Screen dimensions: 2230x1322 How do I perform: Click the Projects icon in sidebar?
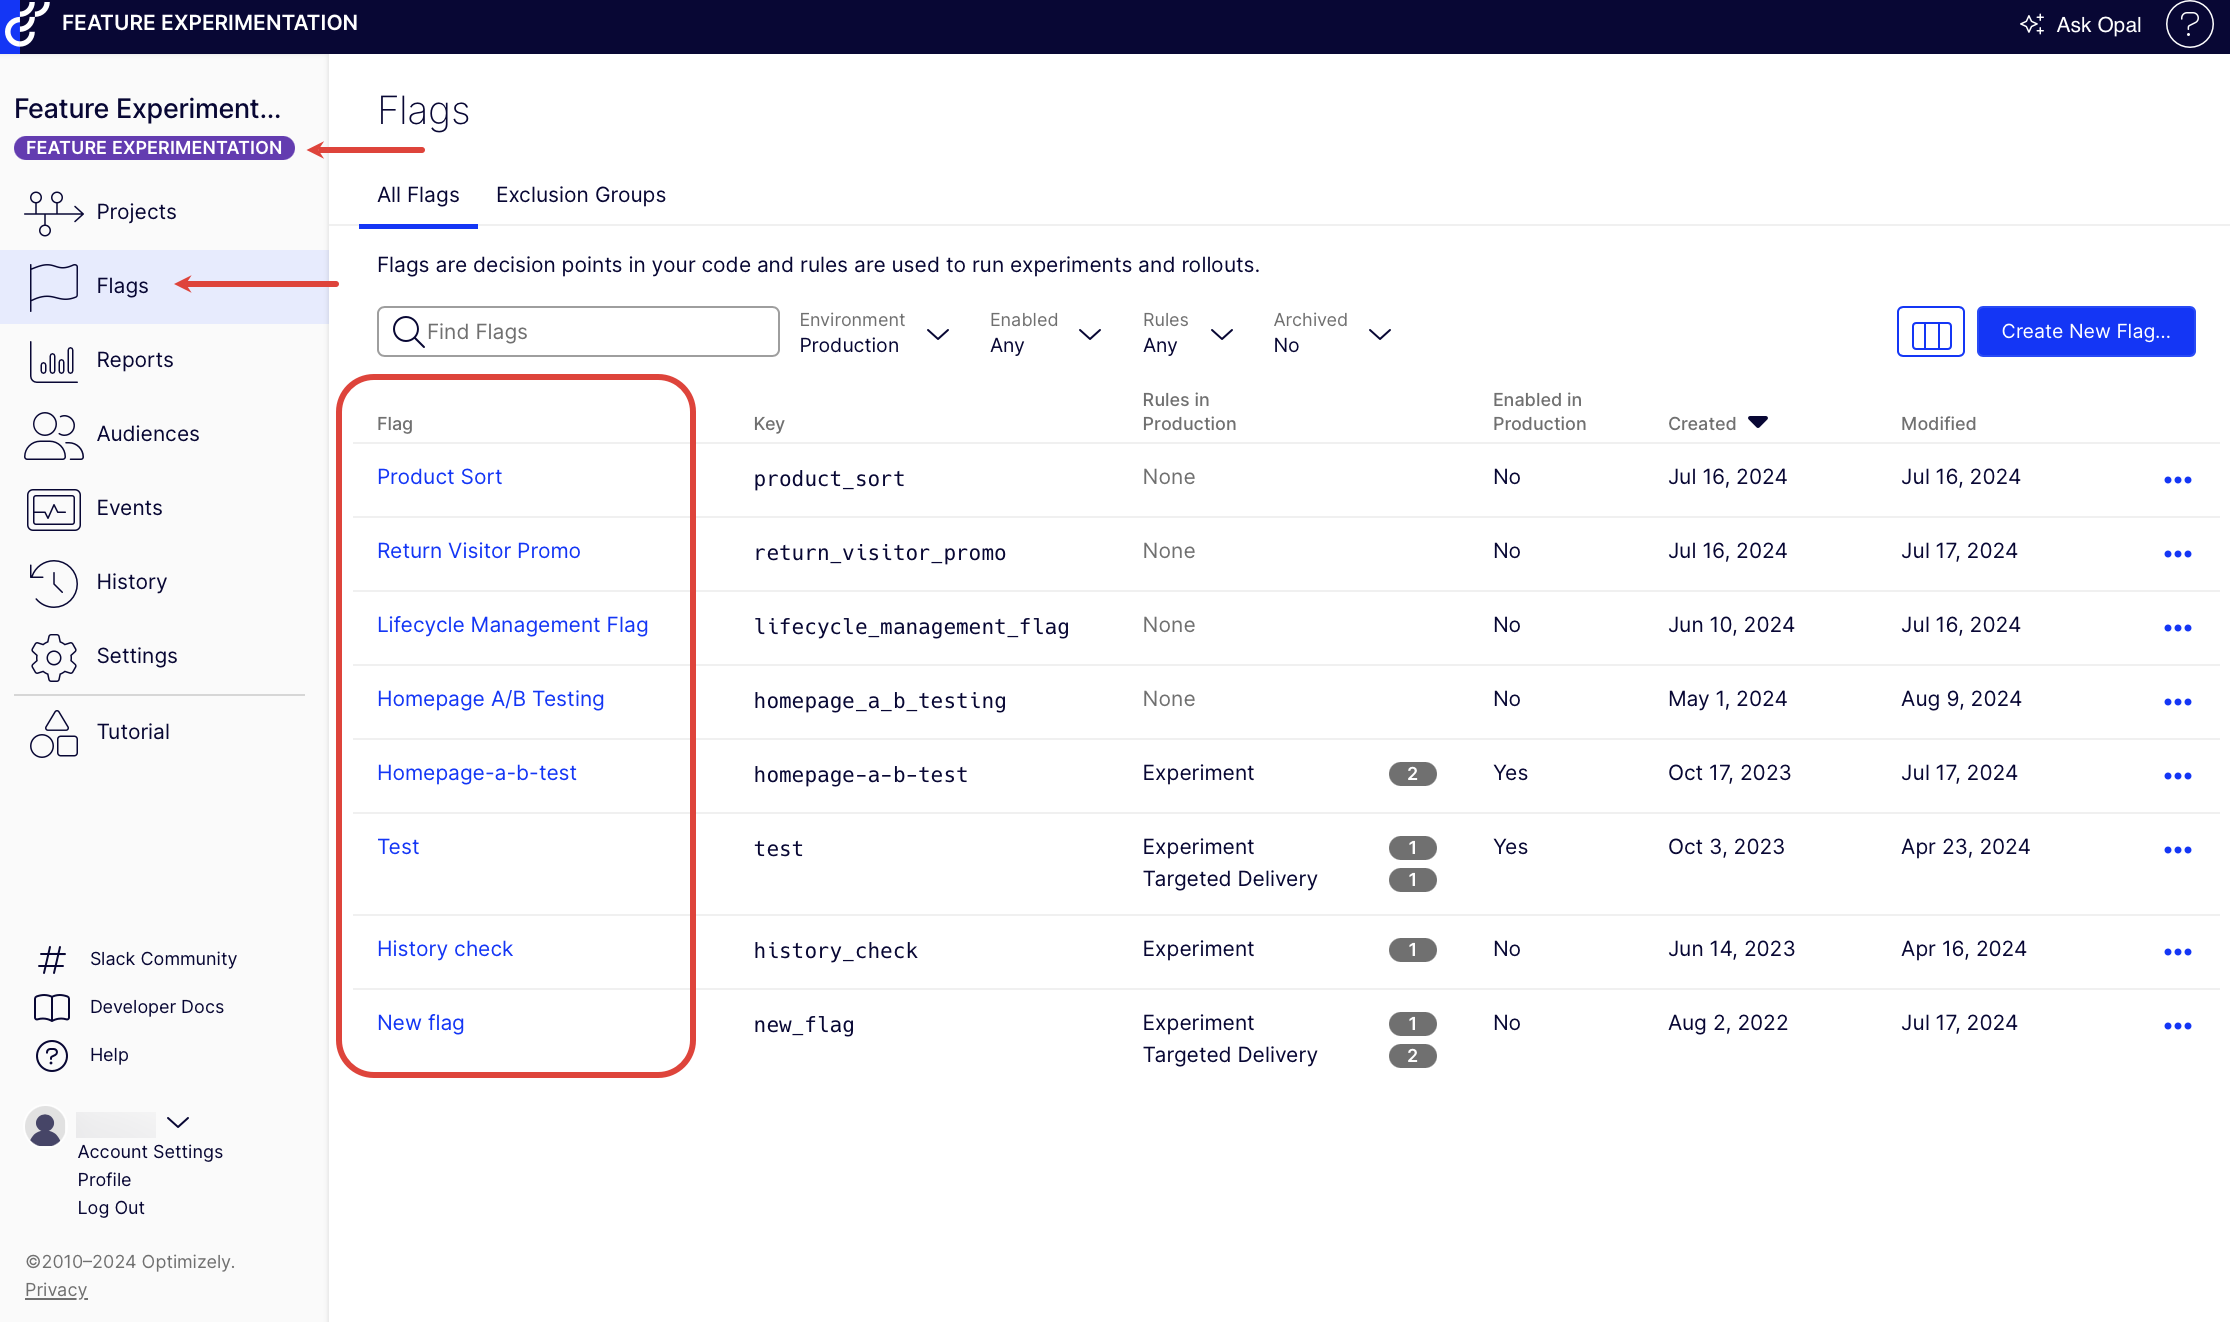pyautogui.click(x=52, y=212)
